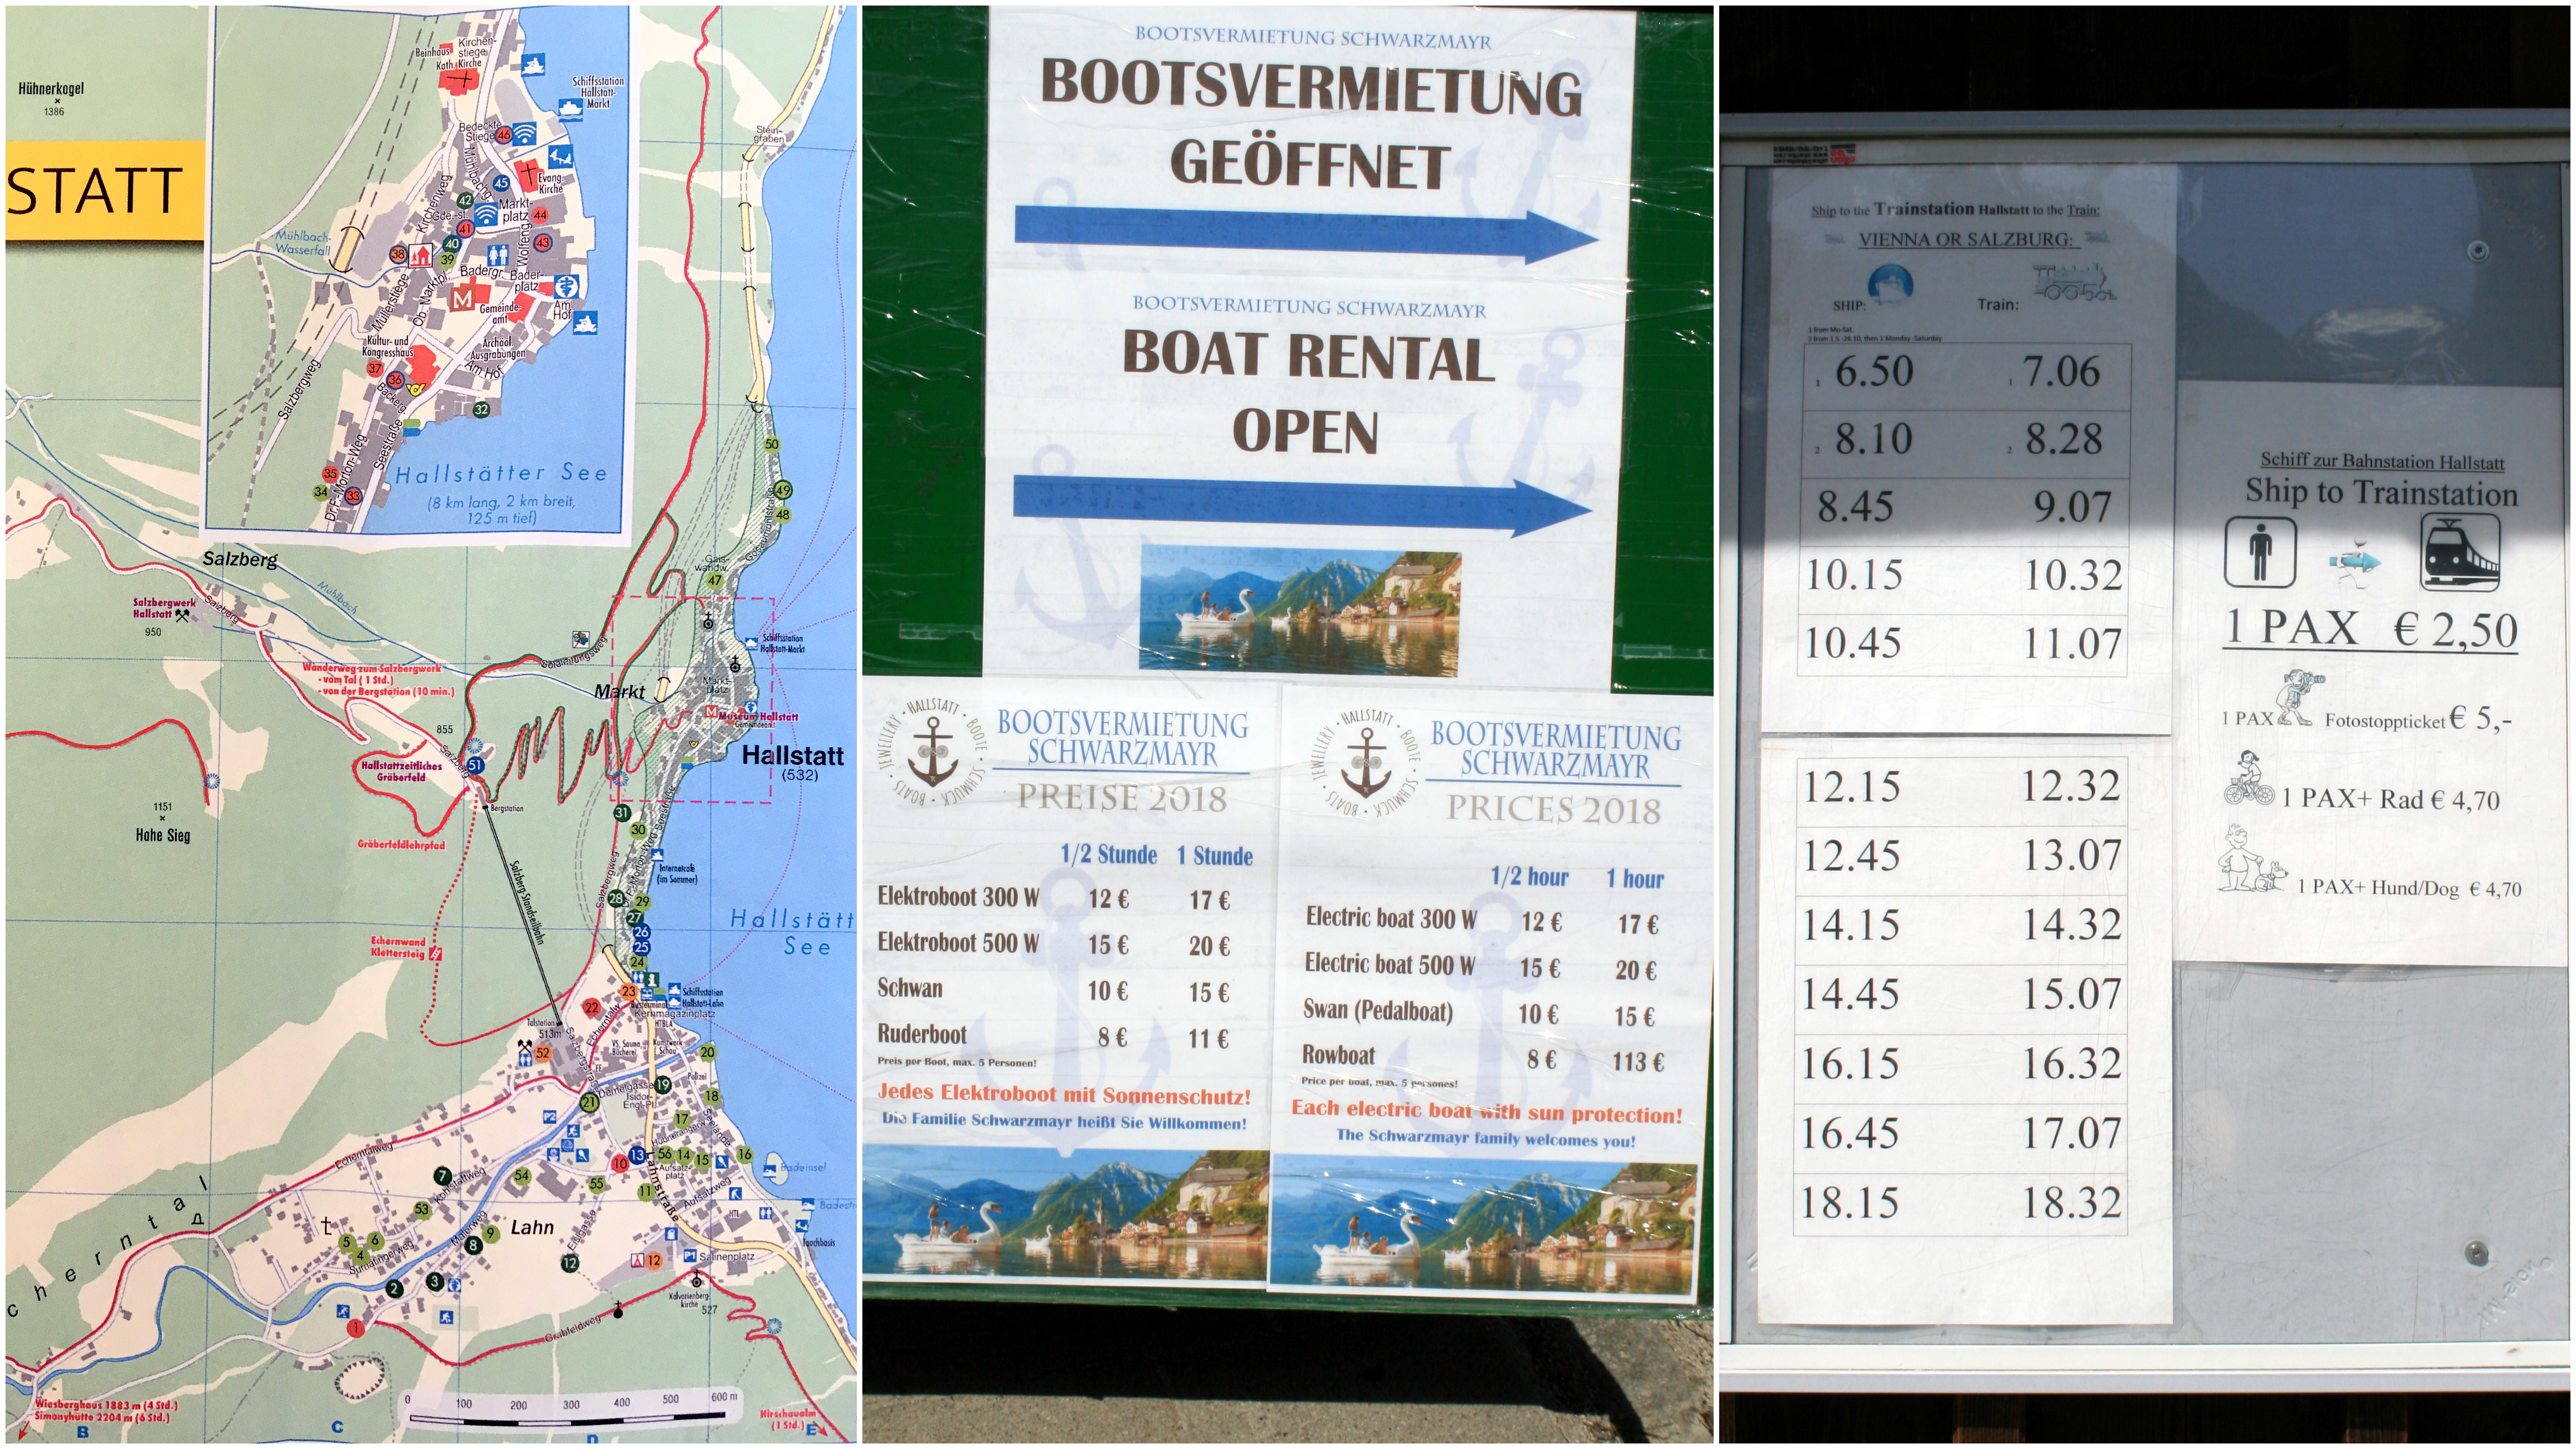Click the blue arrow under GEÖFFNET
The image size is (2576, 1449).
(1306, 232)
